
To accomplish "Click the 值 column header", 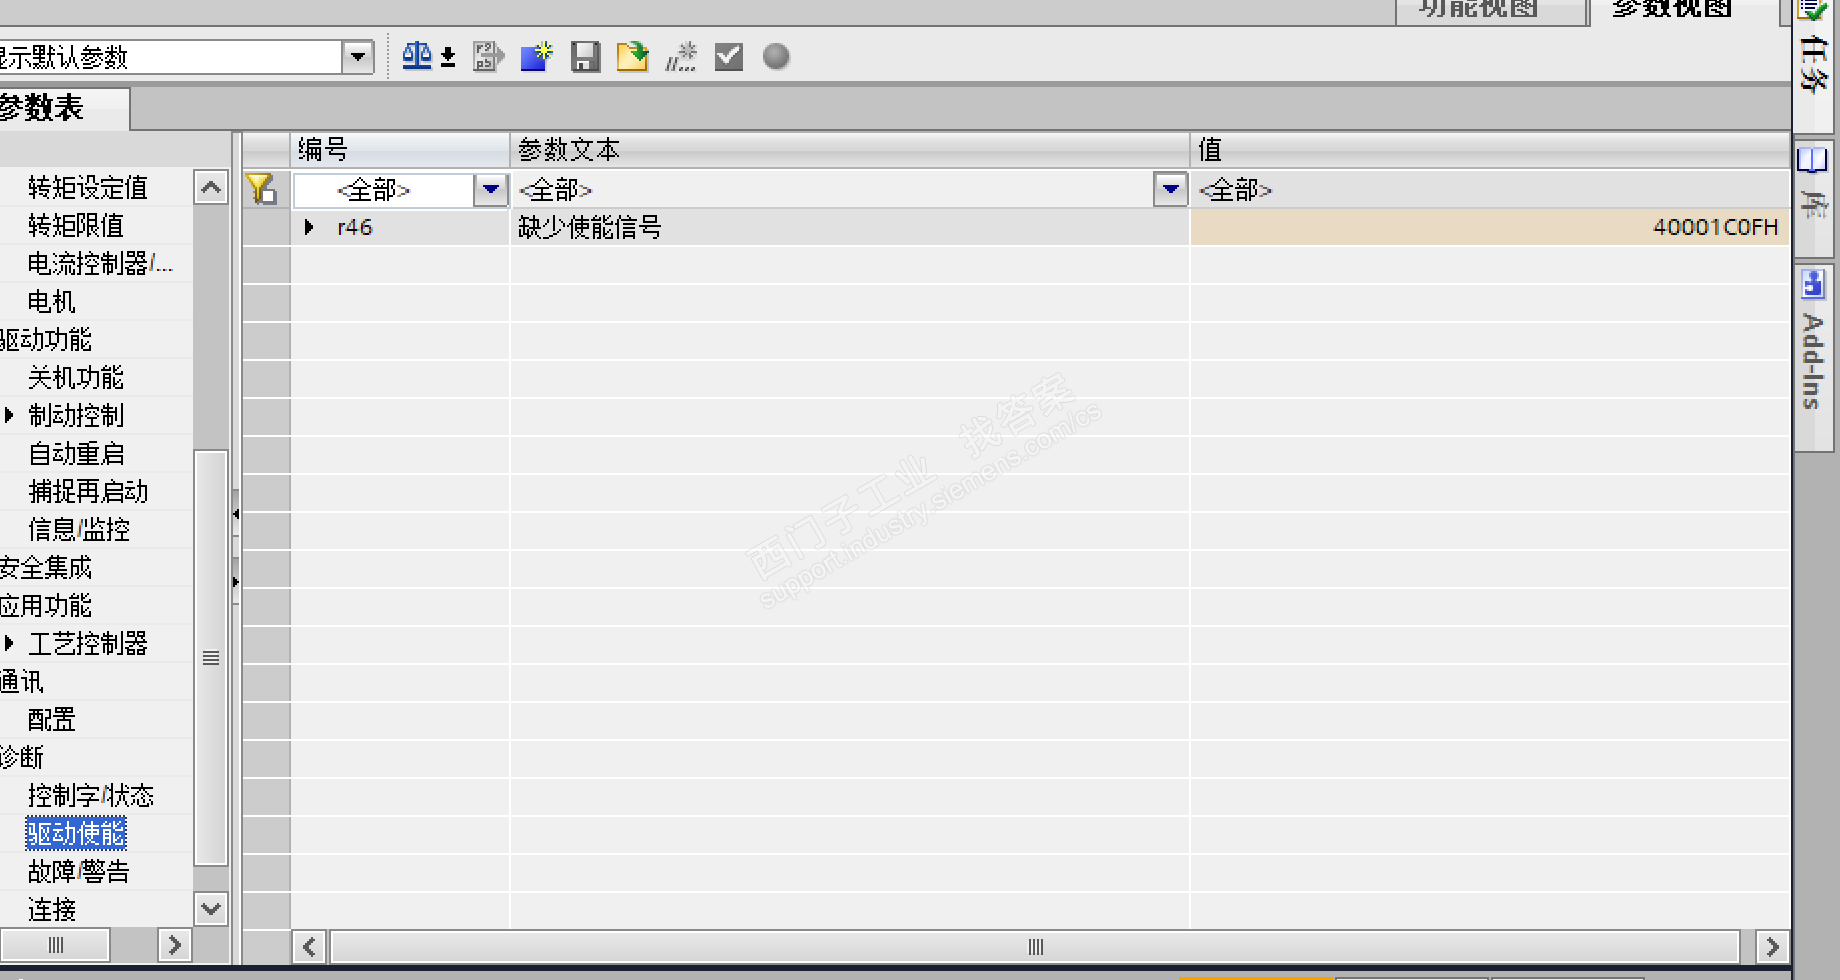I will coord(1490,150).
